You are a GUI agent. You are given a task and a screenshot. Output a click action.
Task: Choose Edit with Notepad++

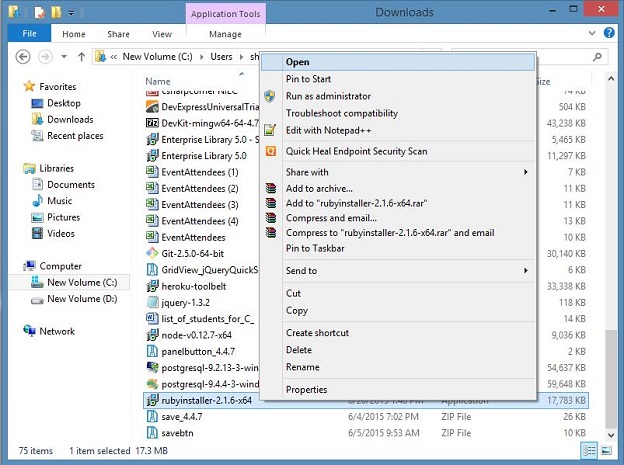328,130
